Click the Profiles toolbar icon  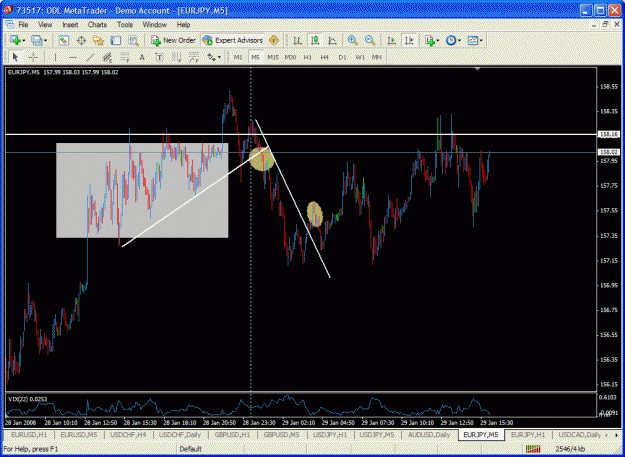[37, 40]
